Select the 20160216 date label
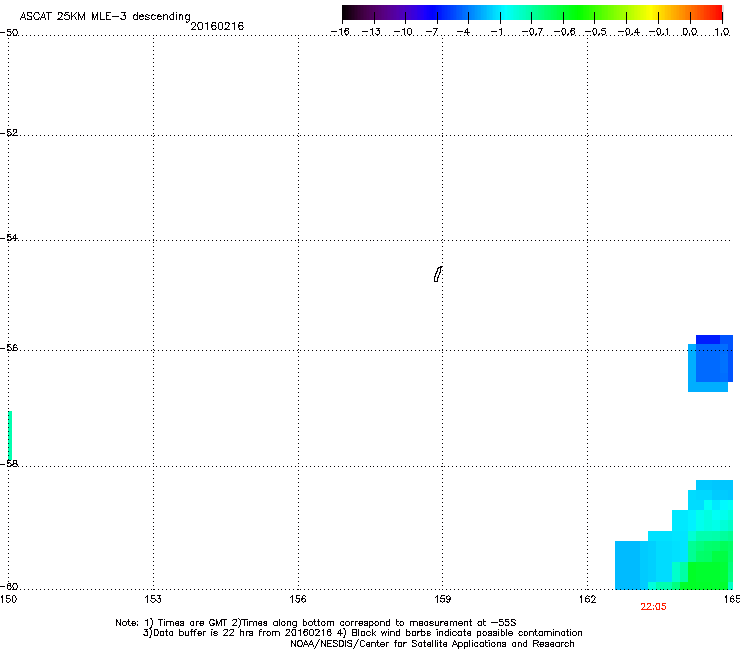740x650 pixels. point(217,26)
